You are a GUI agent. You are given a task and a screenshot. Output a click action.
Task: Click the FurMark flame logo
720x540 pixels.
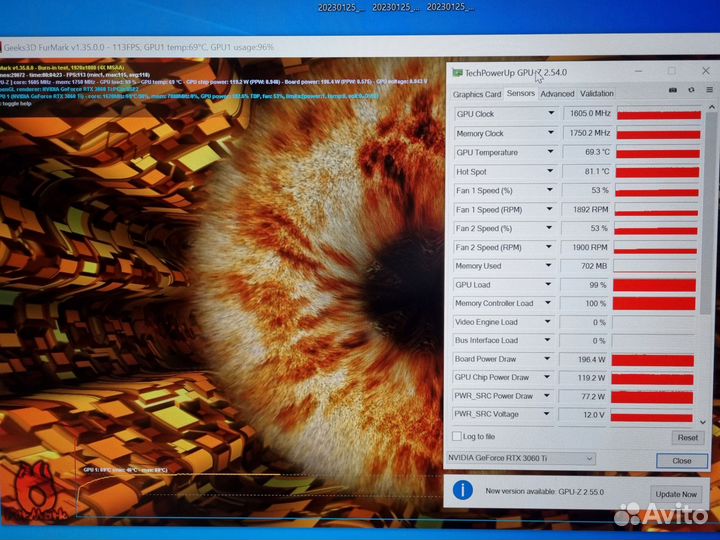[x=37, y=491]
